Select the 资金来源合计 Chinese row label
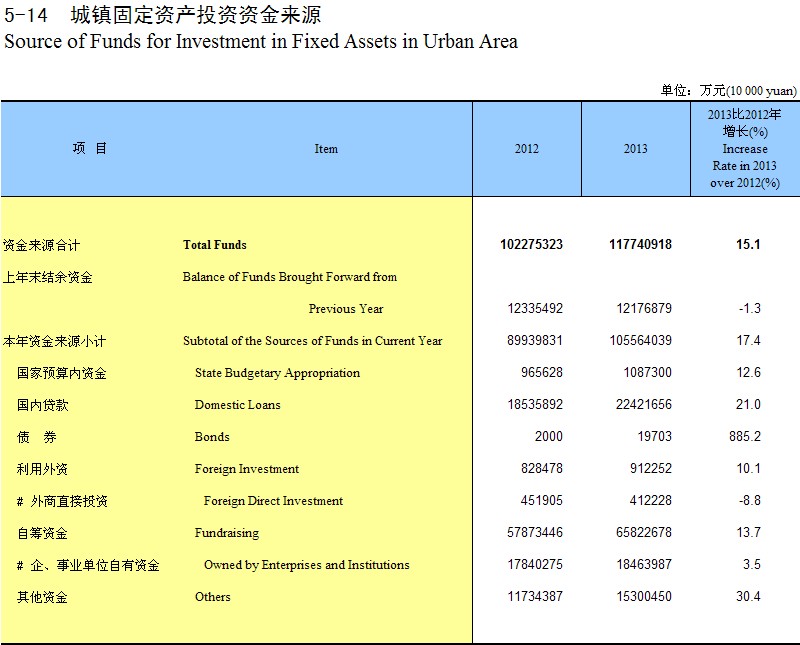Image resolution: width=800 pixels, height=645 pixels. tap(41, 245)
